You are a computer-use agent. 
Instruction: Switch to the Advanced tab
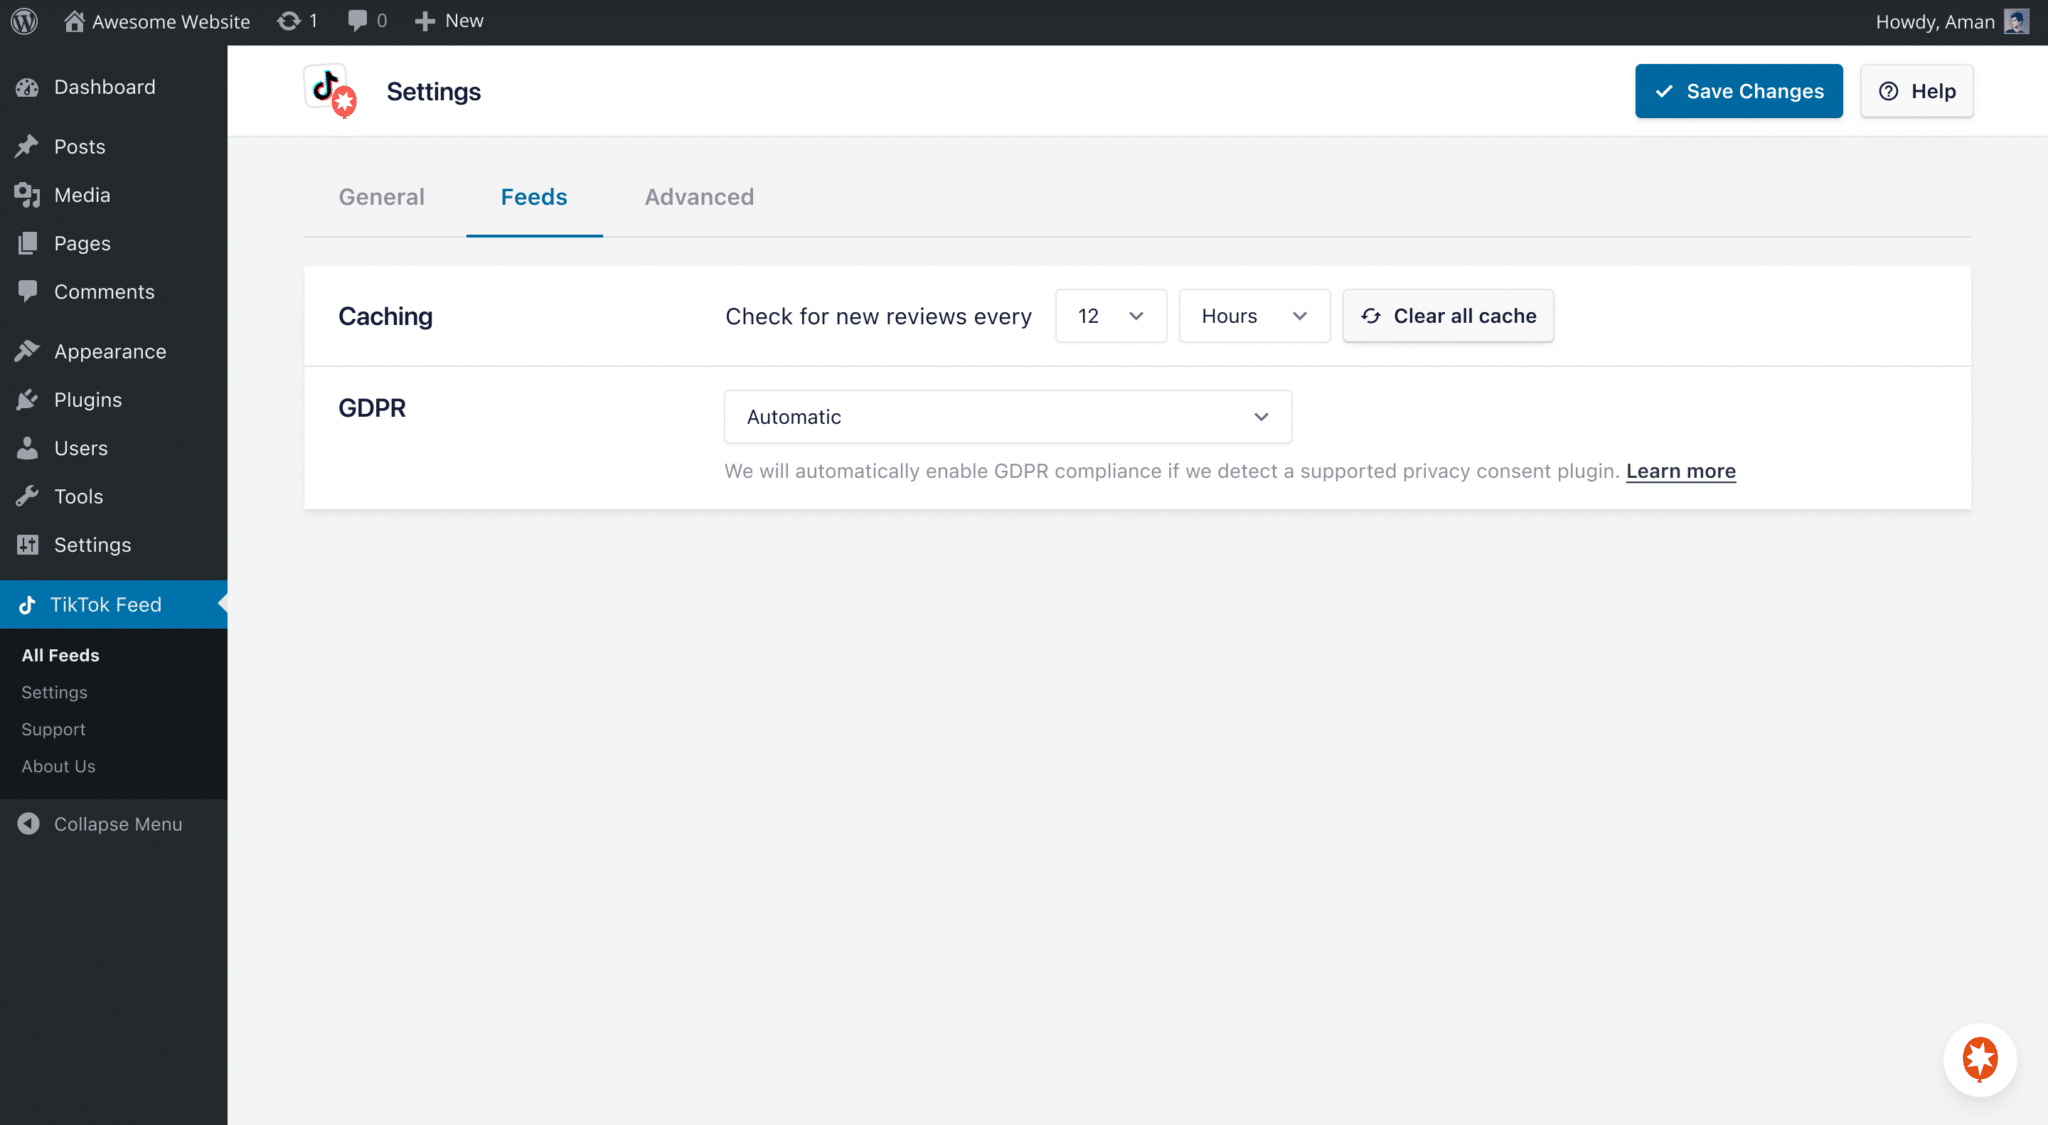tap(699, 197)
